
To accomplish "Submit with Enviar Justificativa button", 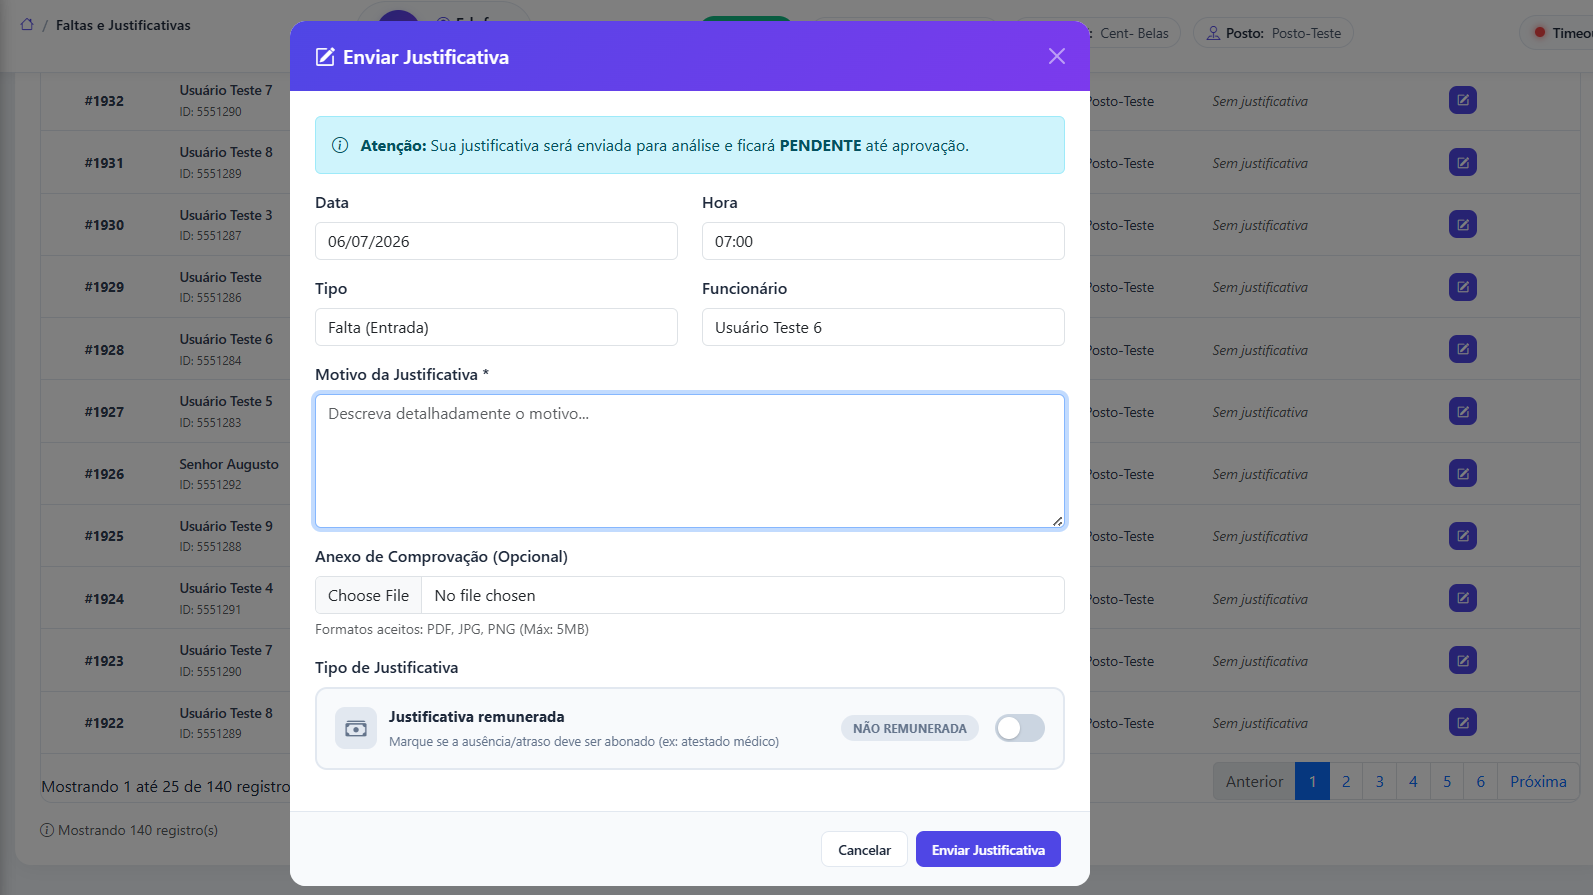I will coord(988,850).
